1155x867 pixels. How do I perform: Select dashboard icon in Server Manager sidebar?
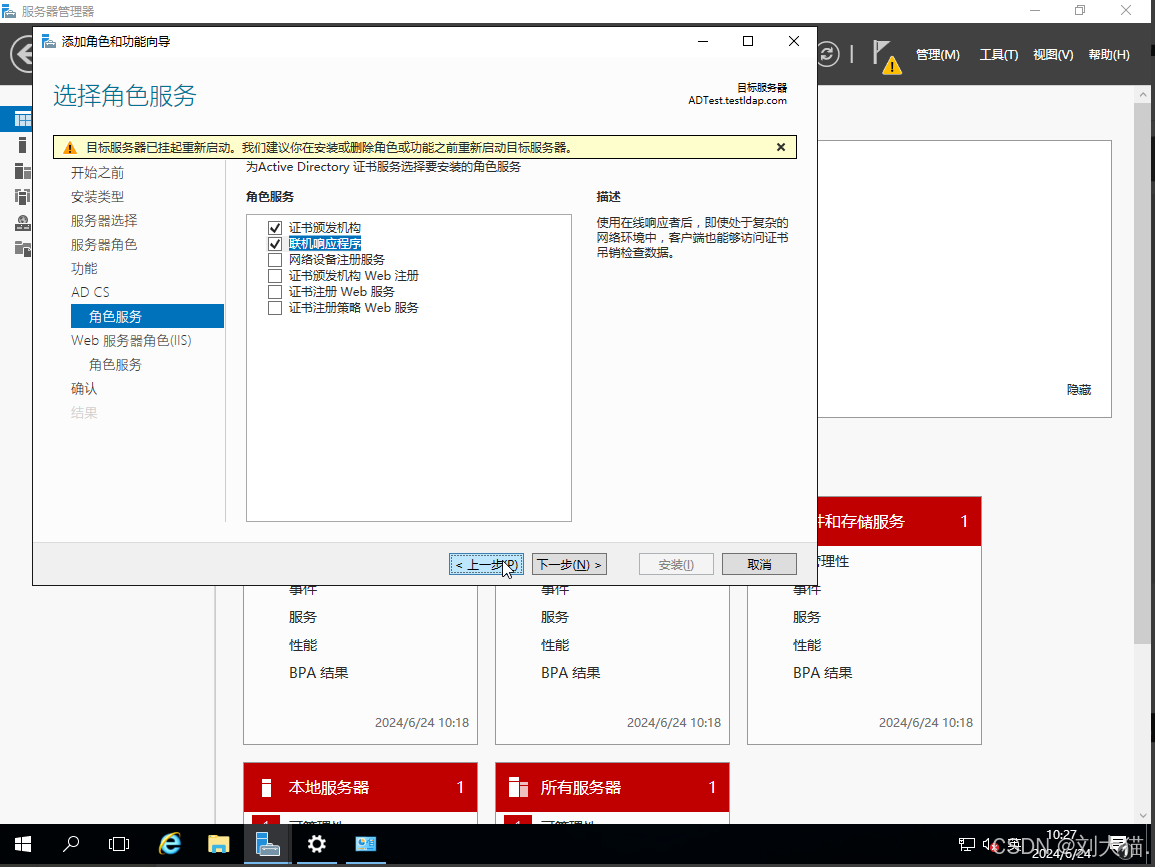23,119
